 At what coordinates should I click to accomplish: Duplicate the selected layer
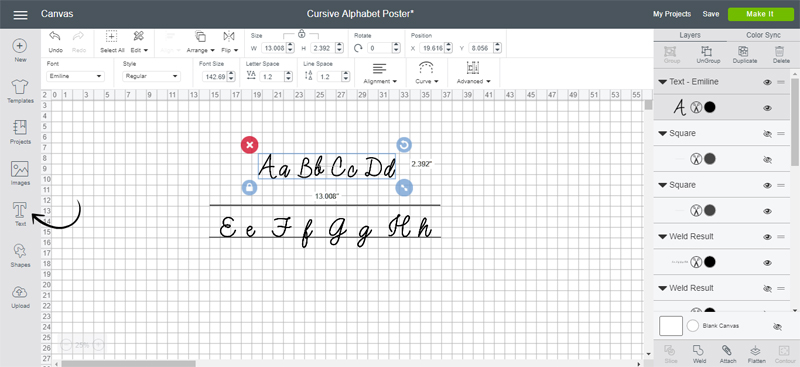coord(744,55)
